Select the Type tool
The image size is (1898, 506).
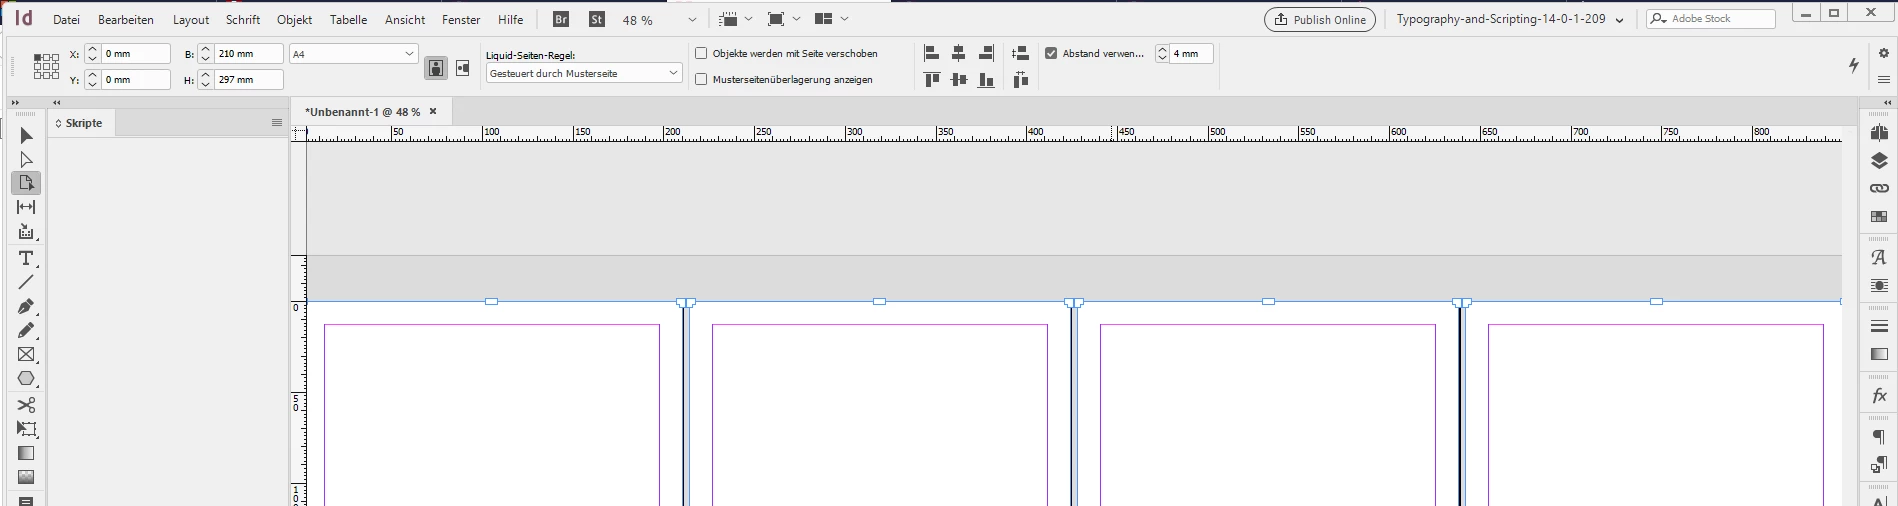pos(27,258)
